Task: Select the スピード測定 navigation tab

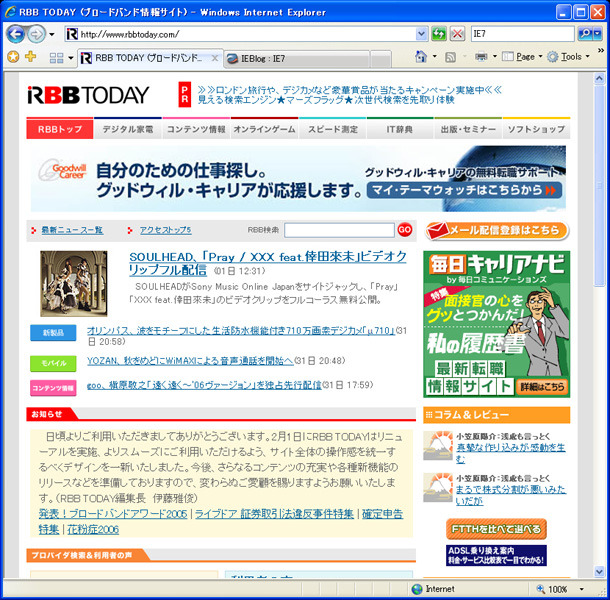Action: point(332,129)
